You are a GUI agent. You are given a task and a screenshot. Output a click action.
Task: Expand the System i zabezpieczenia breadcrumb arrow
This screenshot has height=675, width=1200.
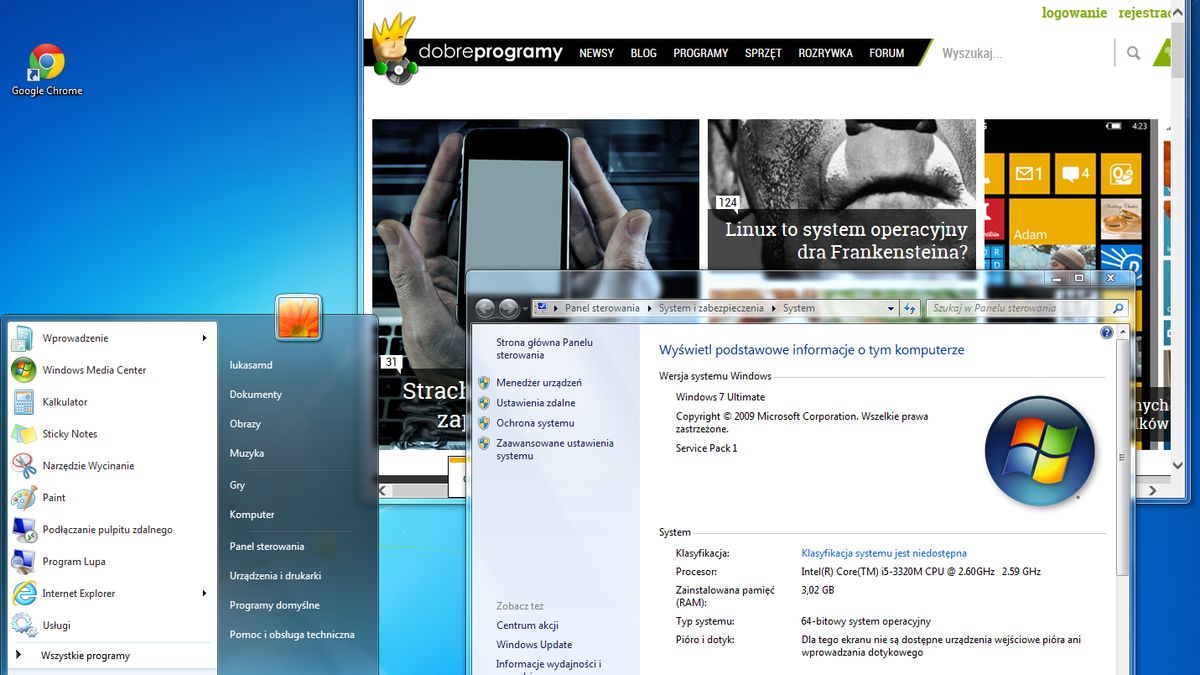pyautogui.click(x=773, y=309)
